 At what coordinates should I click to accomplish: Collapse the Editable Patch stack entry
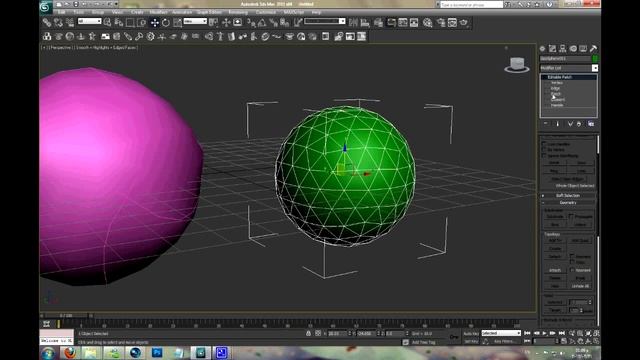click(x=544, y=77)
